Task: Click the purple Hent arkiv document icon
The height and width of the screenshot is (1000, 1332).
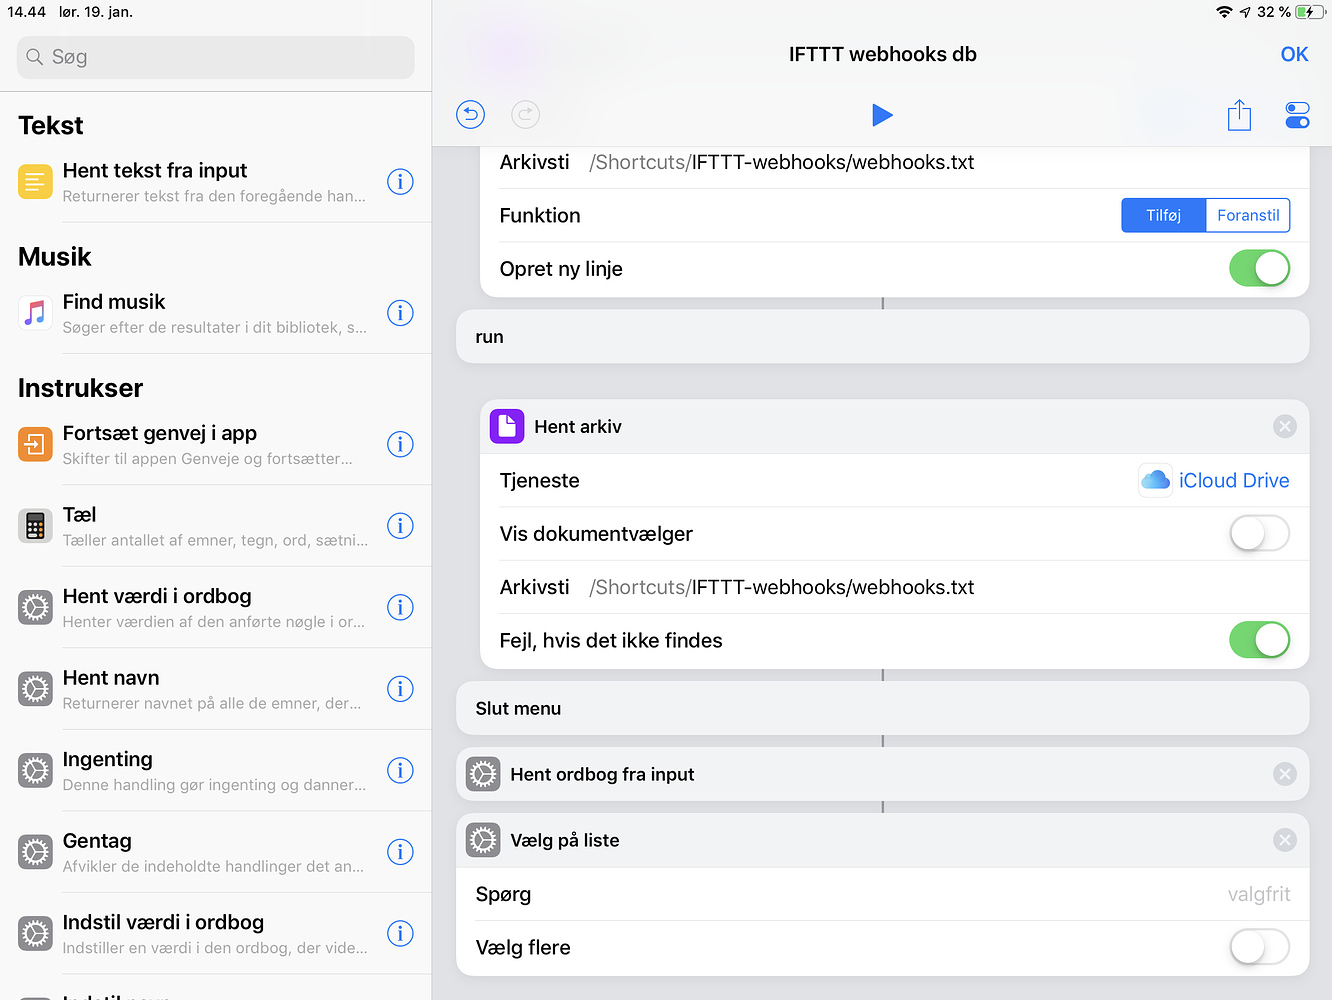Action: 507,426
